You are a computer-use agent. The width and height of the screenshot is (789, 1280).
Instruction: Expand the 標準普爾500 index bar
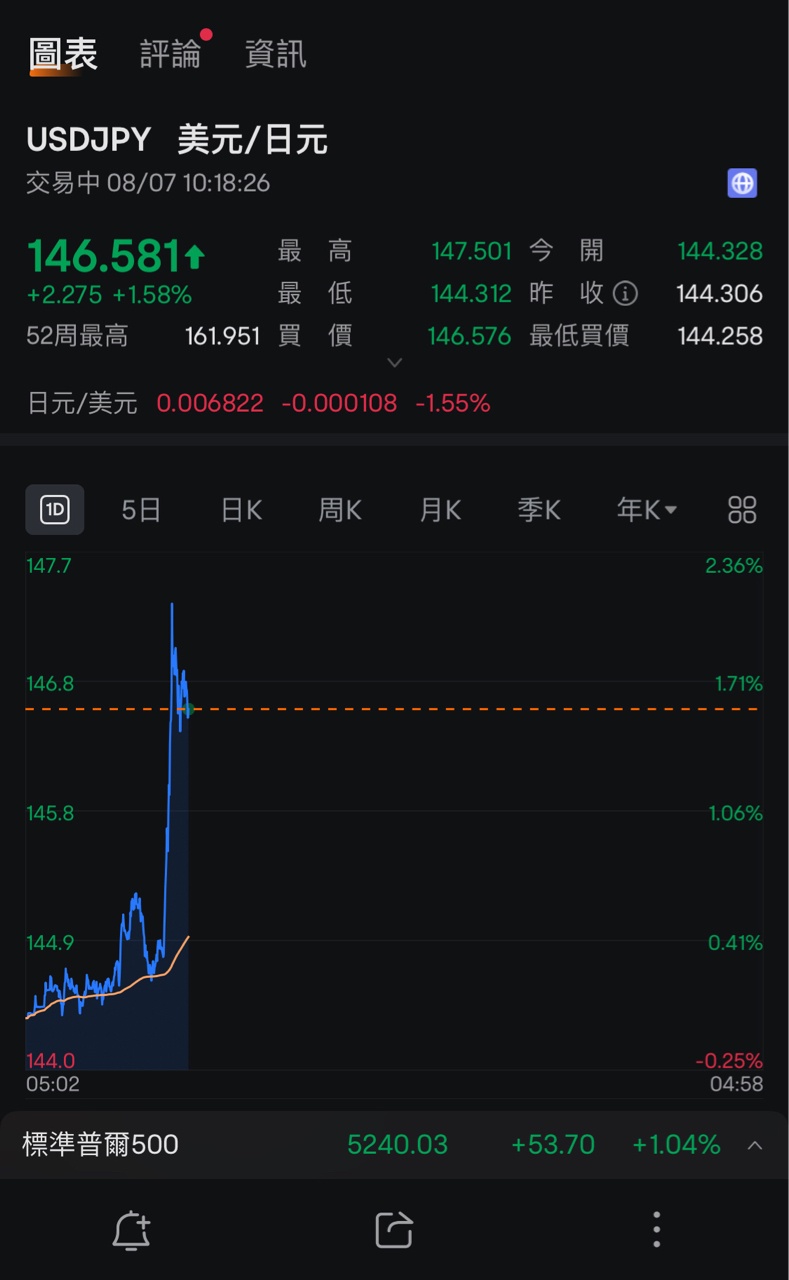[x=755, y=1145]
